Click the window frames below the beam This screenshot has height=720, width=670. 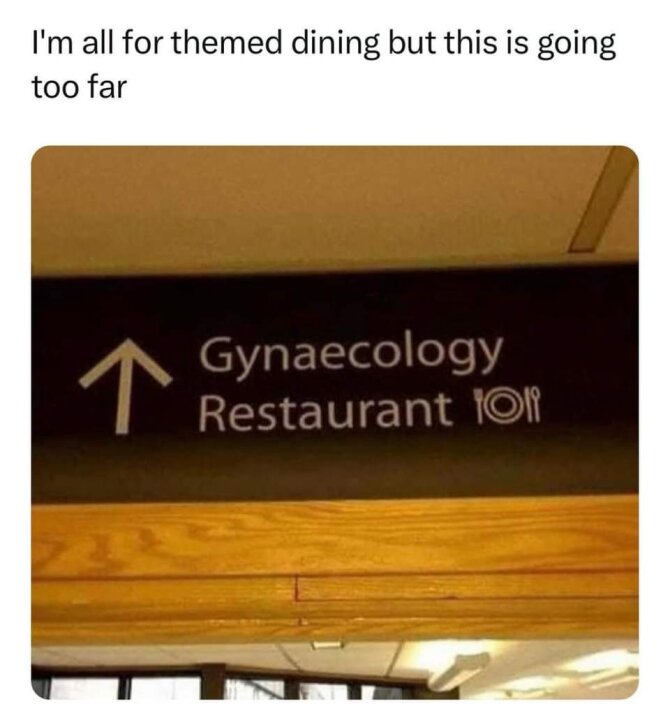coord(220,682)
